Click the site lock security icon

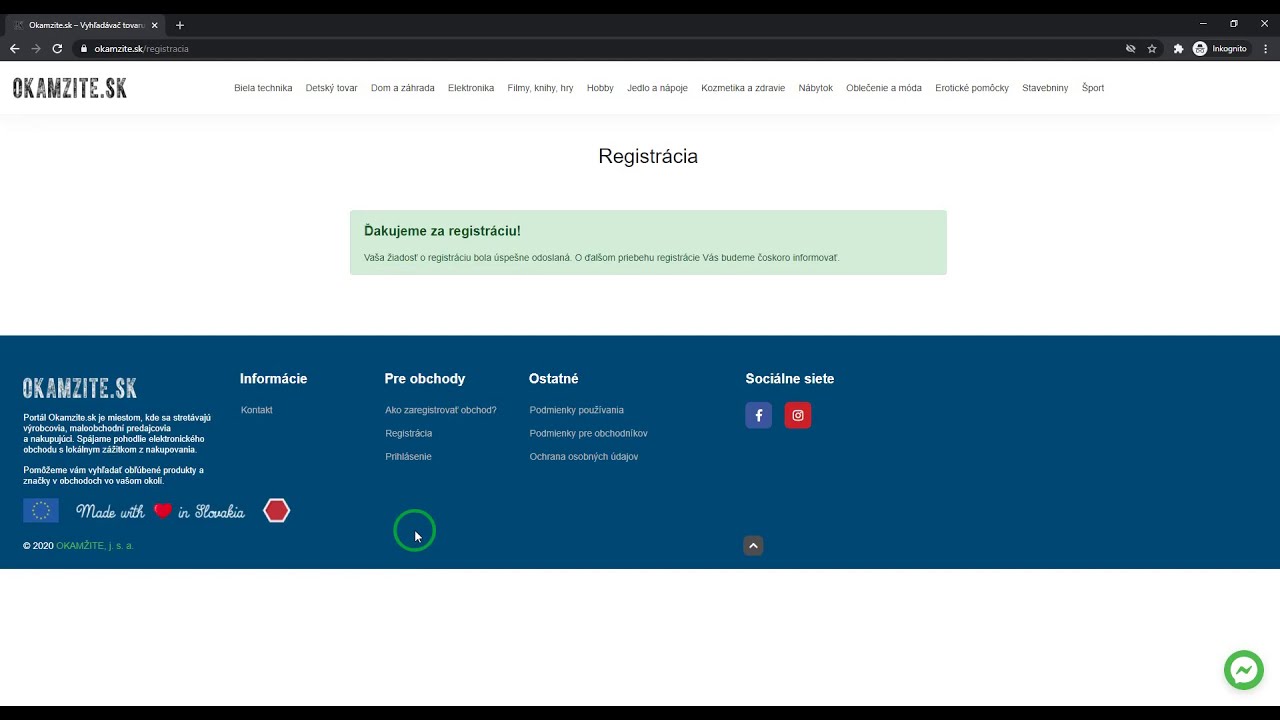coord(84,48)
